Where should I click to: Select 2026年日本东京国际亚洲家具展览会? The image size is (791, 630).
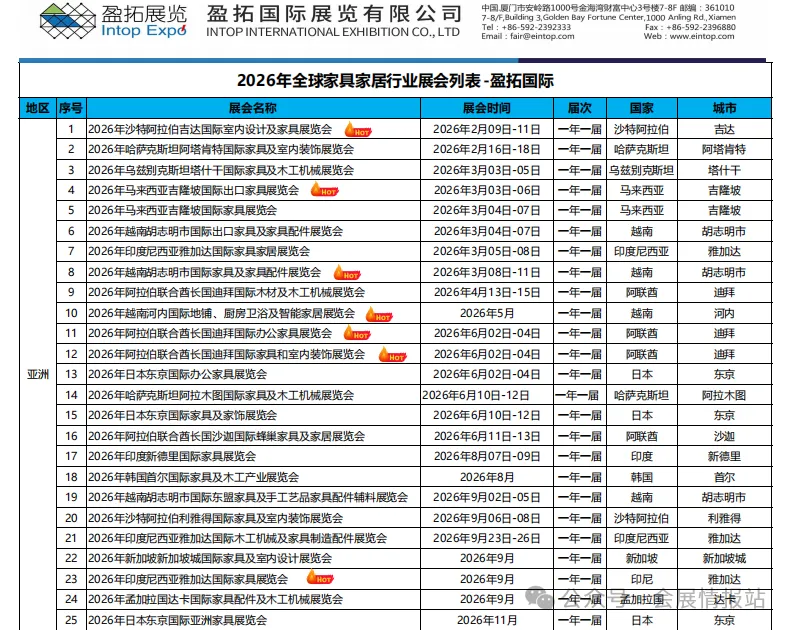(178, 620)
